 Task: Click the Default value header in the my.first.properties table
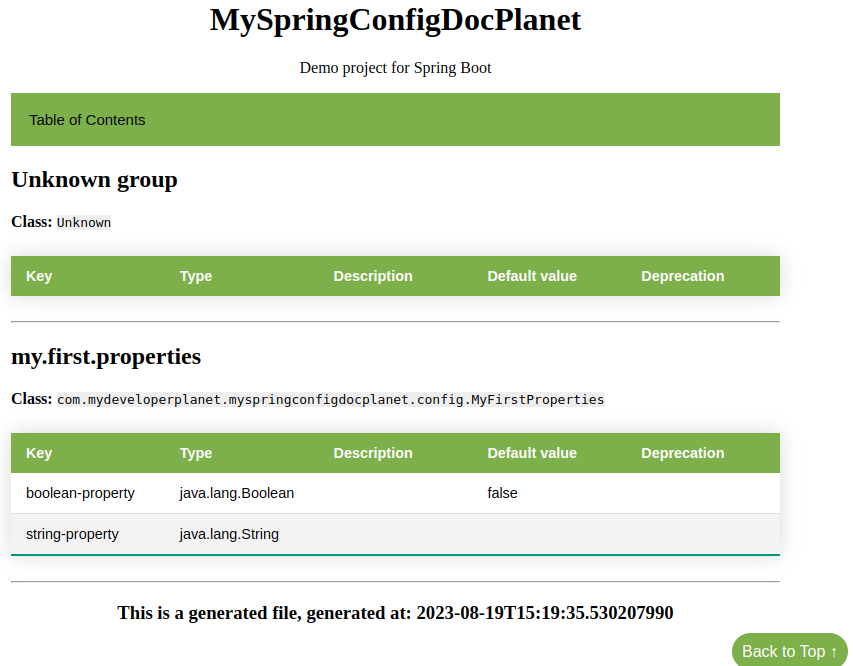pos(532,453)
